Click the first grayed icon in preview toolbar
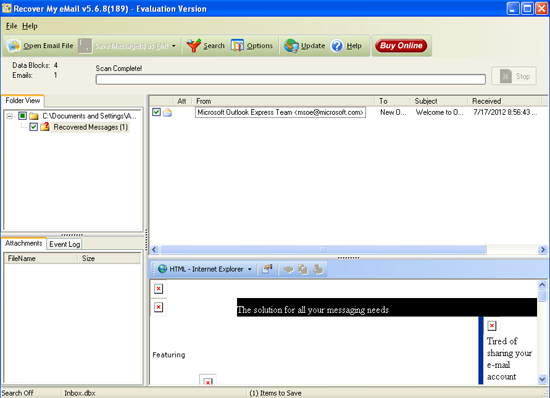Image resolution: width=550 pixels, height=398 pixels. click(x=288, y=269)
